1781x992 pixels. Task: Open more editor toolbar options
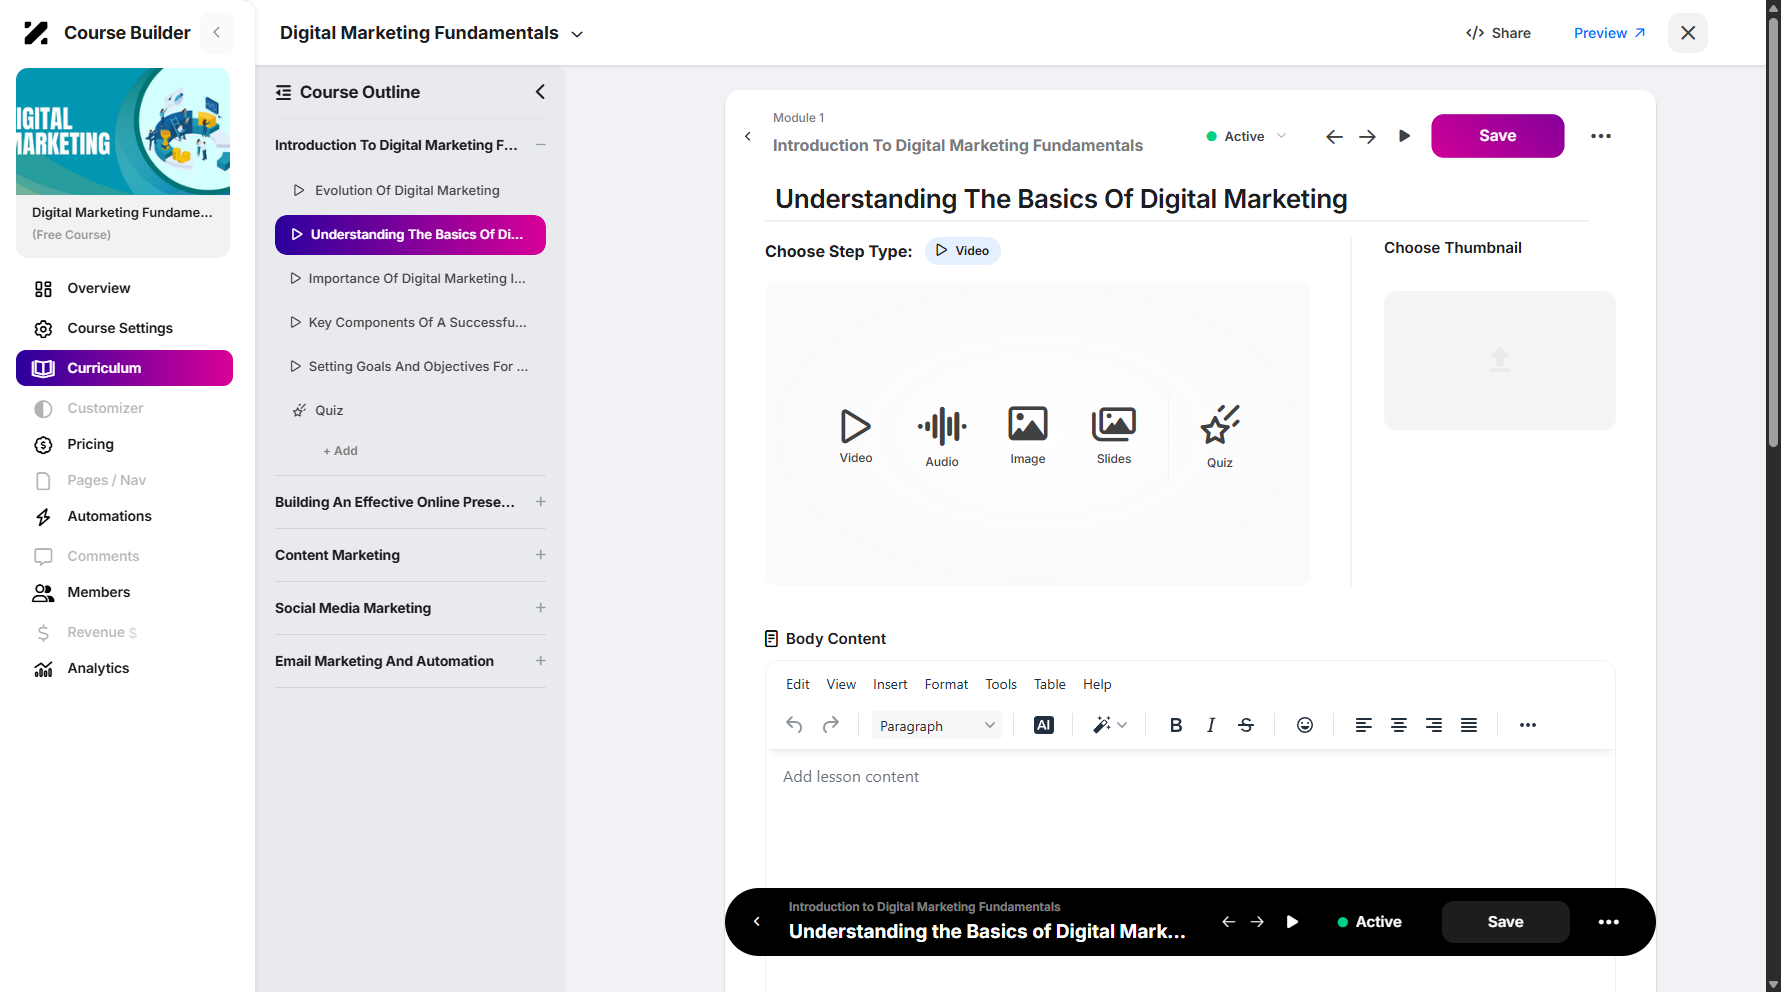click(1528, 725)
